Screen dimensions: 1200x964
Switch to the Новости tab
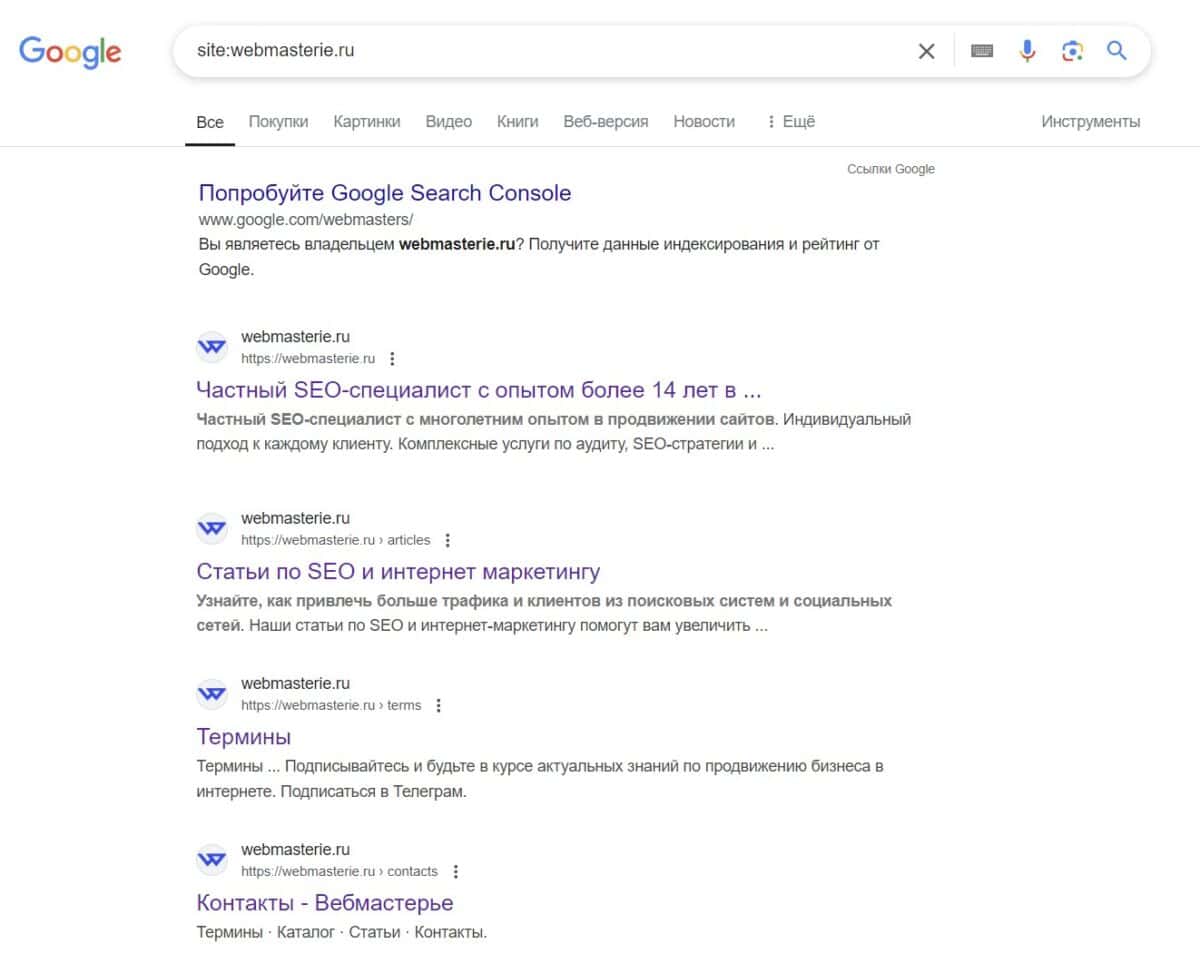coord(703,121)
